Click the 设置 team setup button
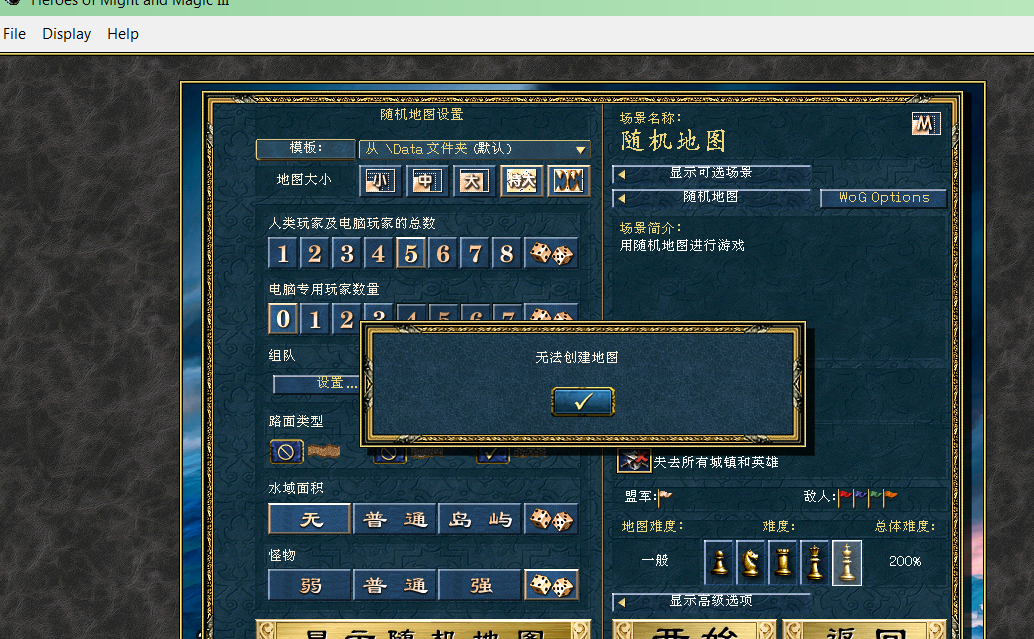Viewport: 1034px width, 639px height. pos(331,383)
